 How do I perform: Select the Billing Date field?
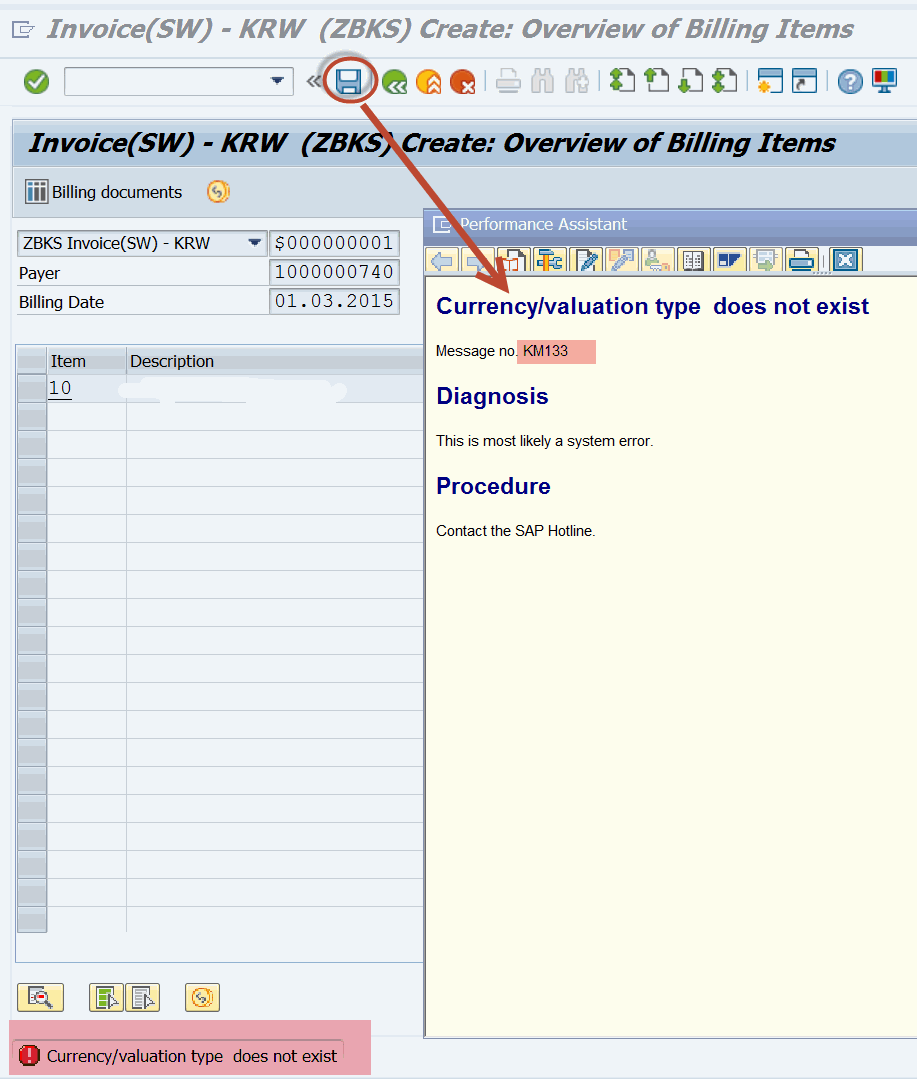(x=334, y=302)
